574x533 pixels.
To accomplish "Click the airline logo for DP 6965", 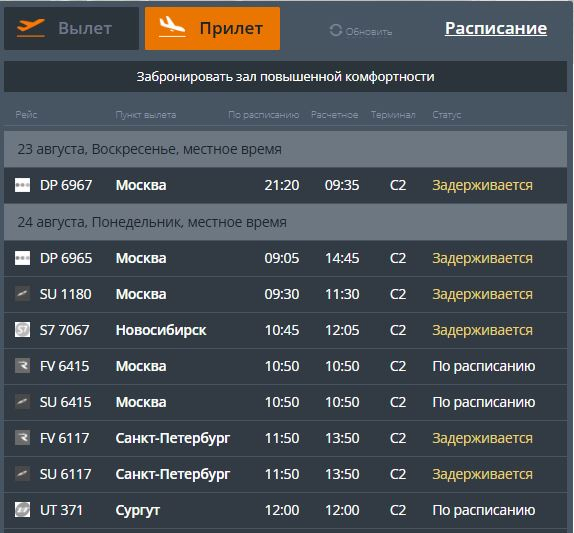I will tap(22, 258).
